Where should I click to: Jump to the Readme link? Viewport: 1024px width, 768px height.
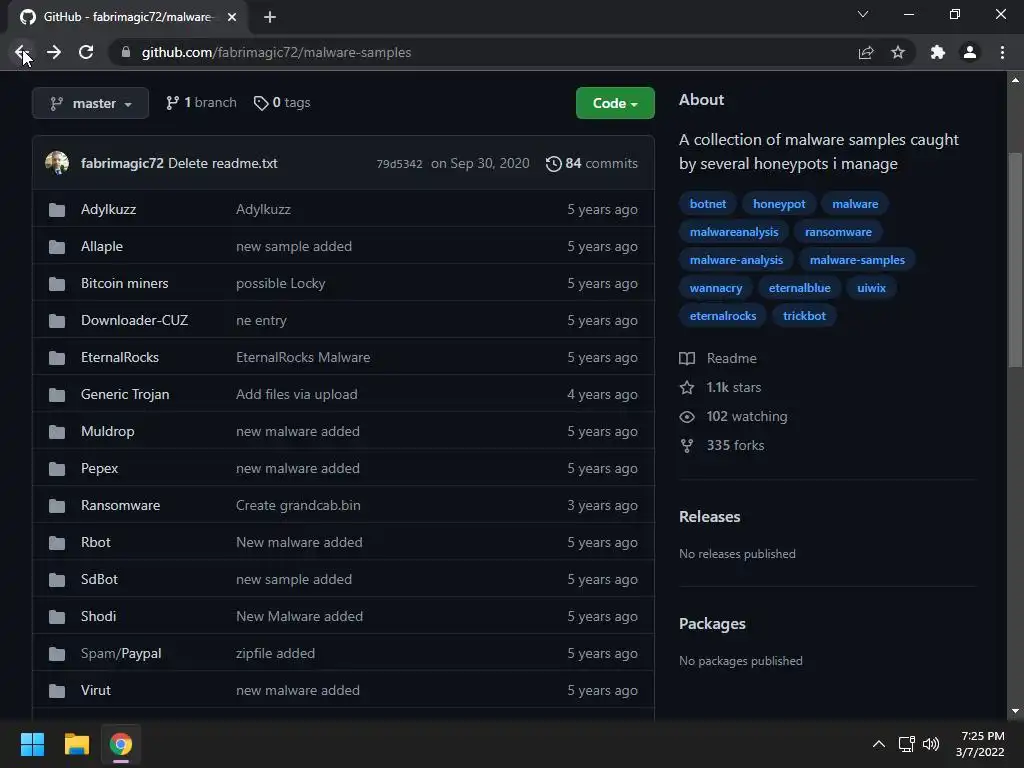point(718,359)
